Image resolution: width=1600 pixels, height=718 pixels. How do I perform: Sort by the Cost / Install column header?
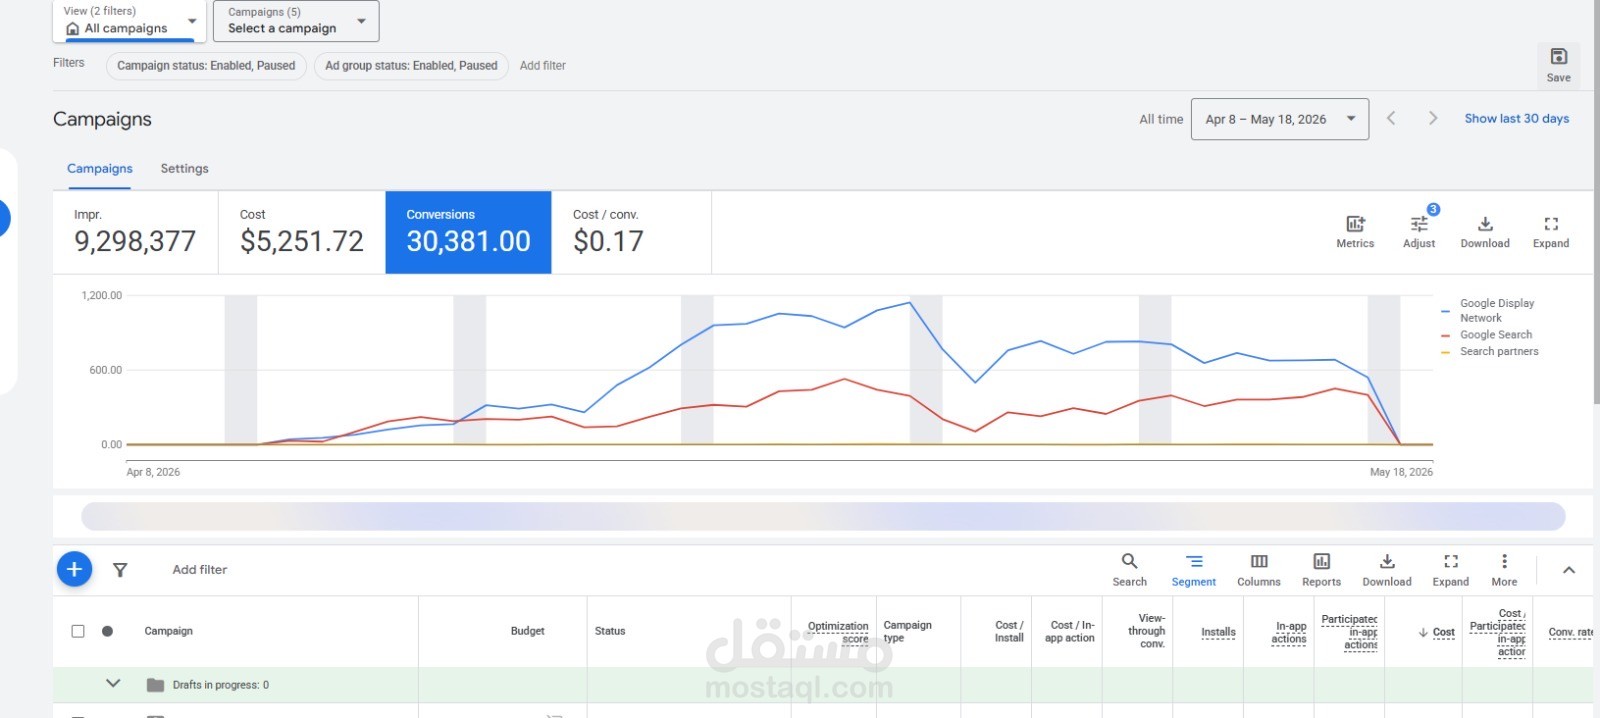[1009, 631]
